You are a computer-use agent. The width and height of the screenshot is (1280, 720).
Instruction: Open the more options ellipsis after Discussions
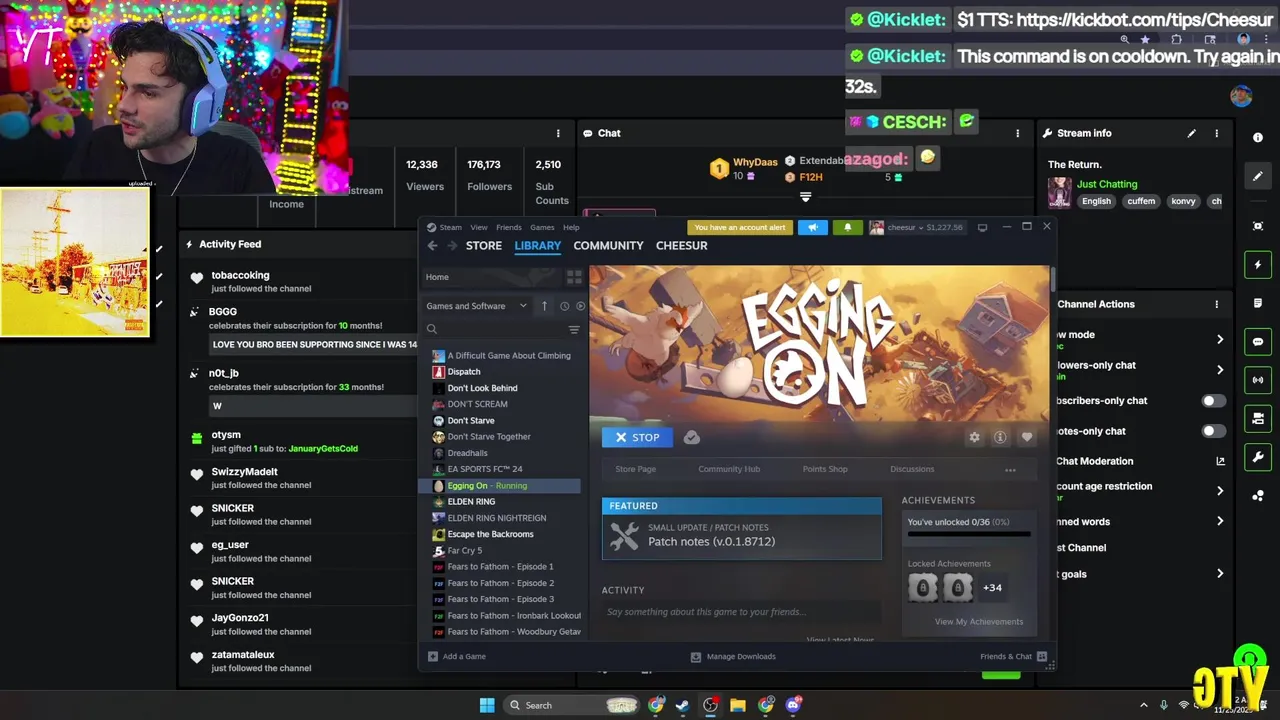point(1010,470)
